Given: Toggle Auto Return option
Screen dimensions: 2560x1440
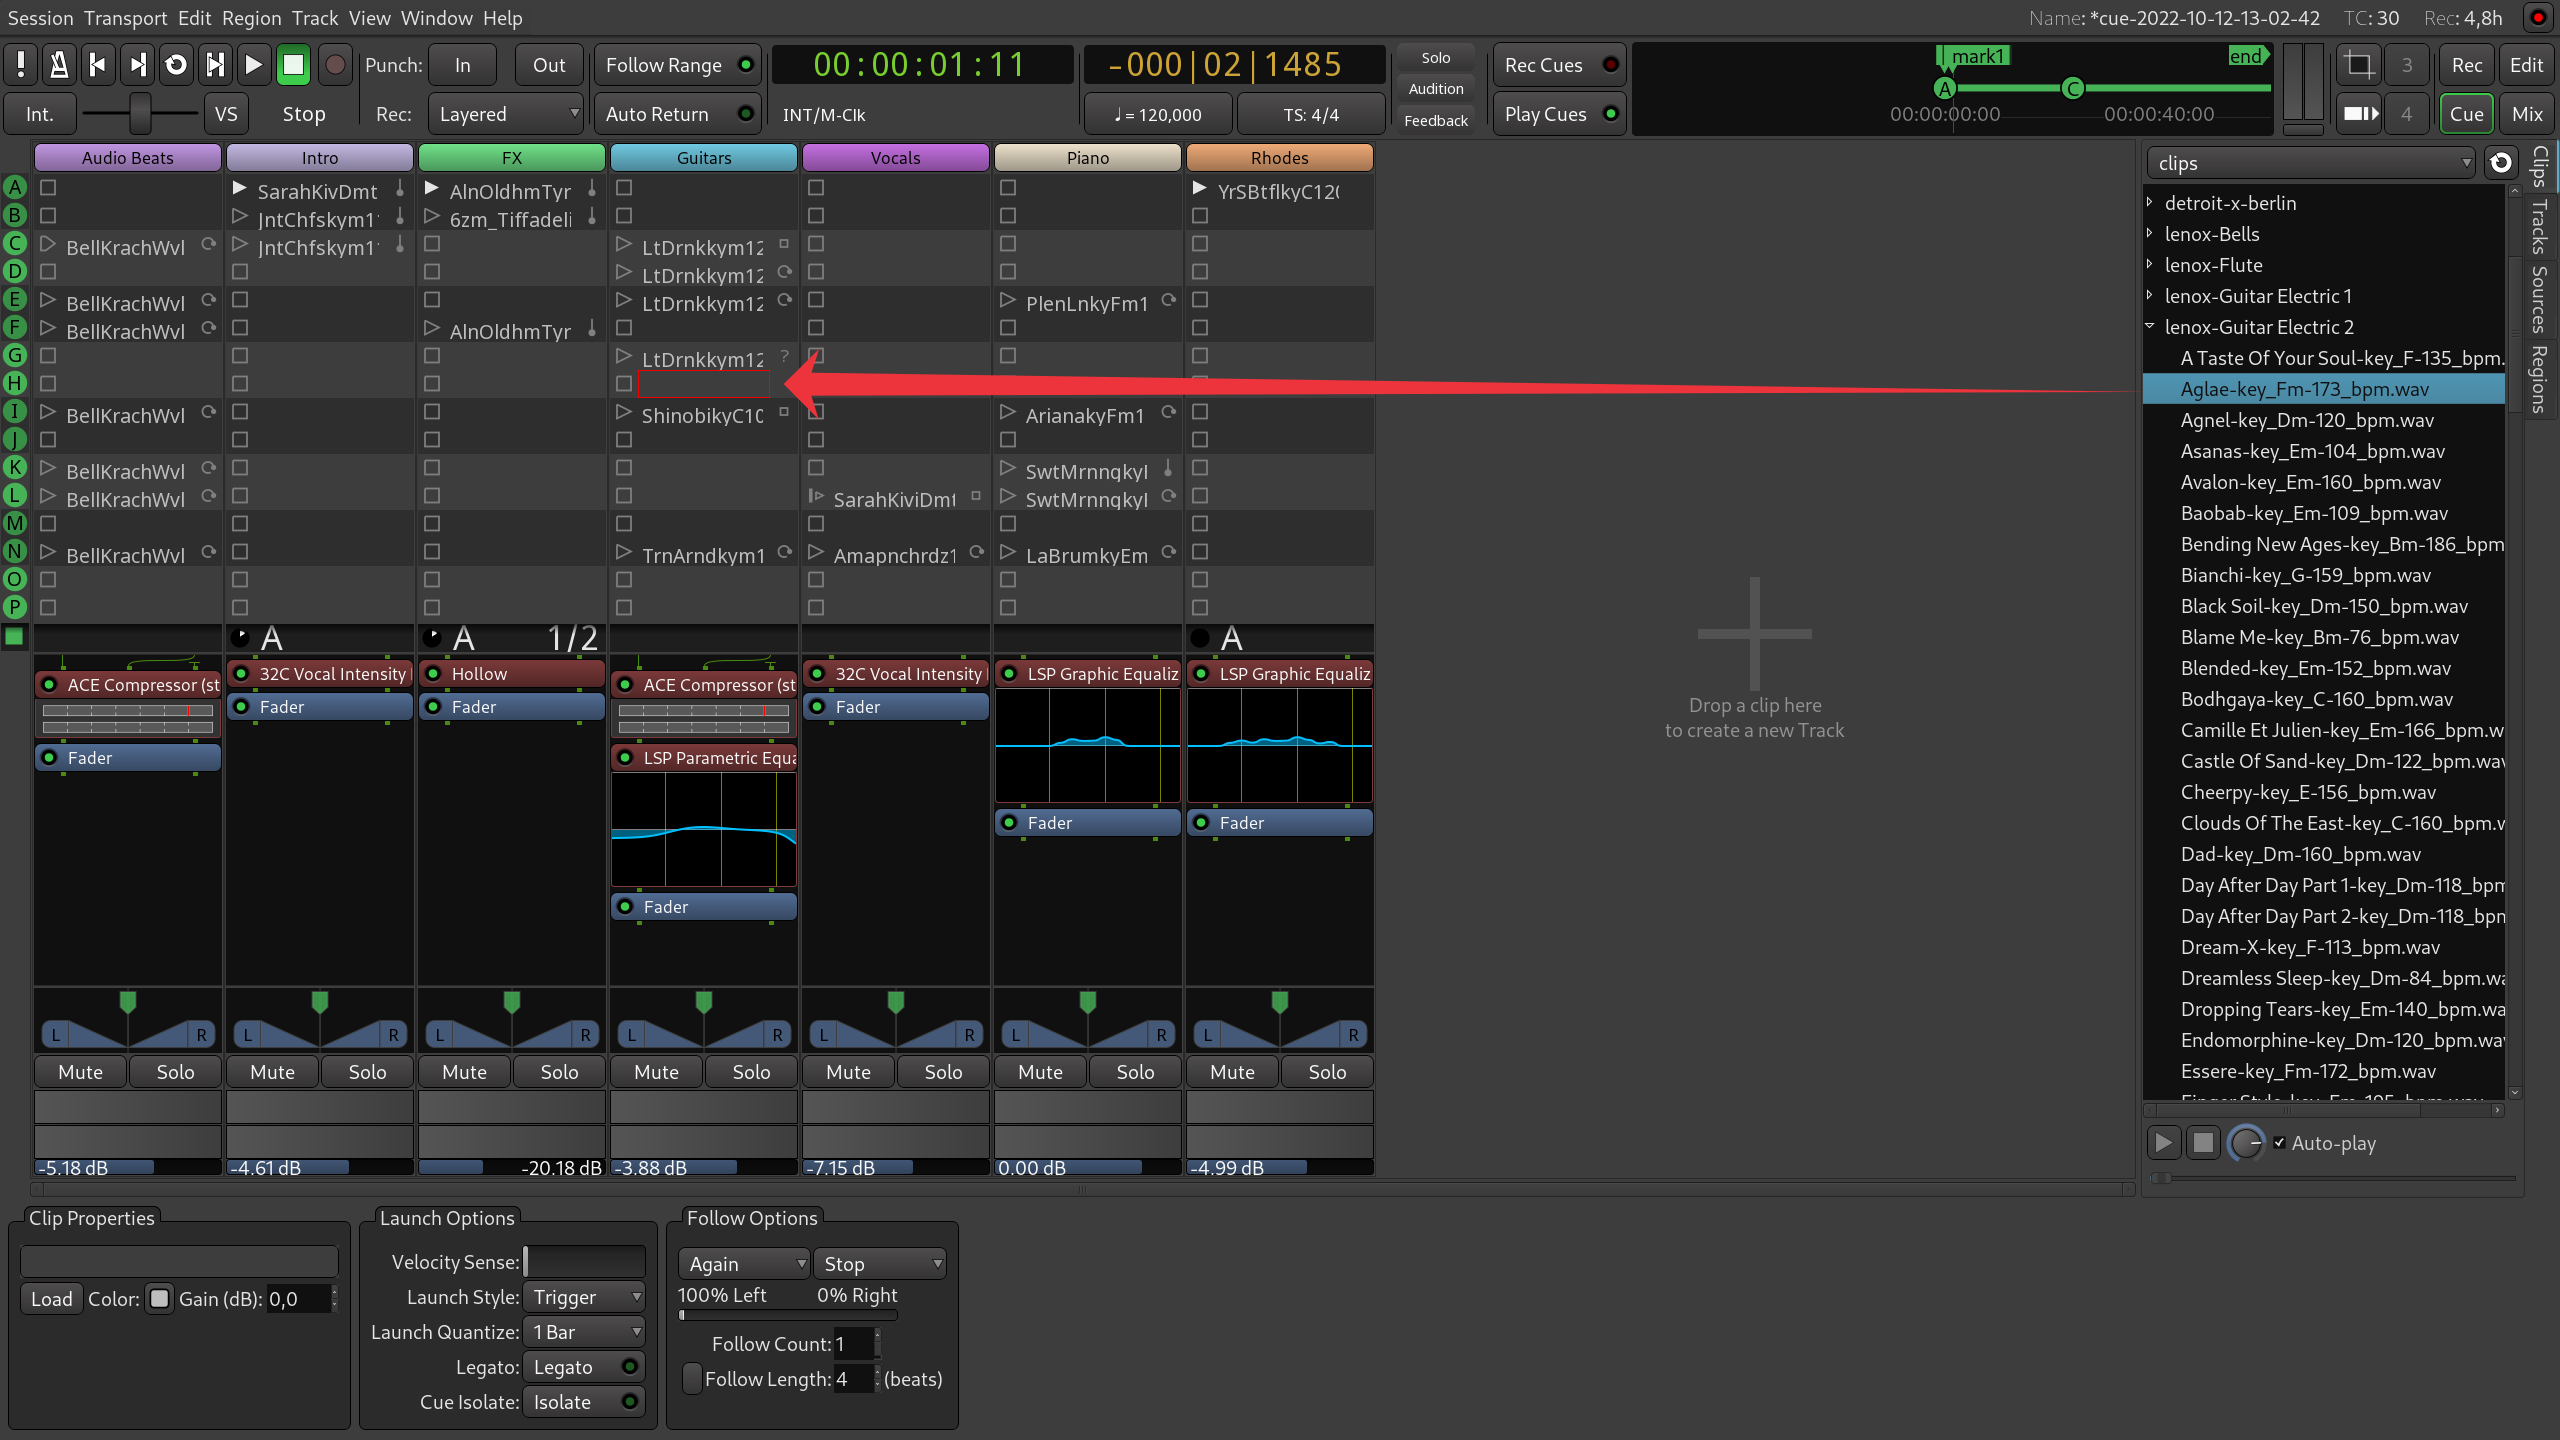Looking at the screenshot, I should coord(677,114).
